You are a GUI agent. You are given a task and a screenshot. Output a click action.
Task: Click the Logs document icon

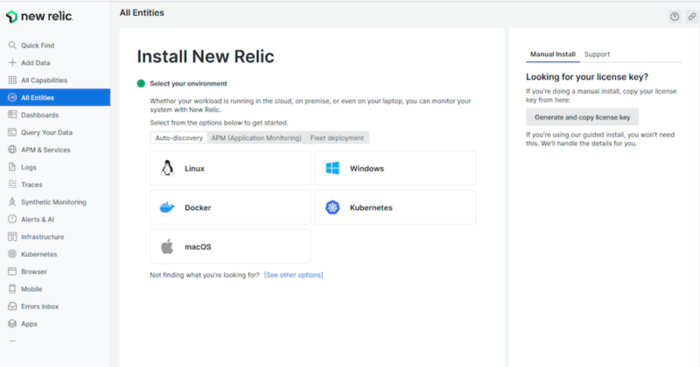pyautogui.click(x=12, y=167)
